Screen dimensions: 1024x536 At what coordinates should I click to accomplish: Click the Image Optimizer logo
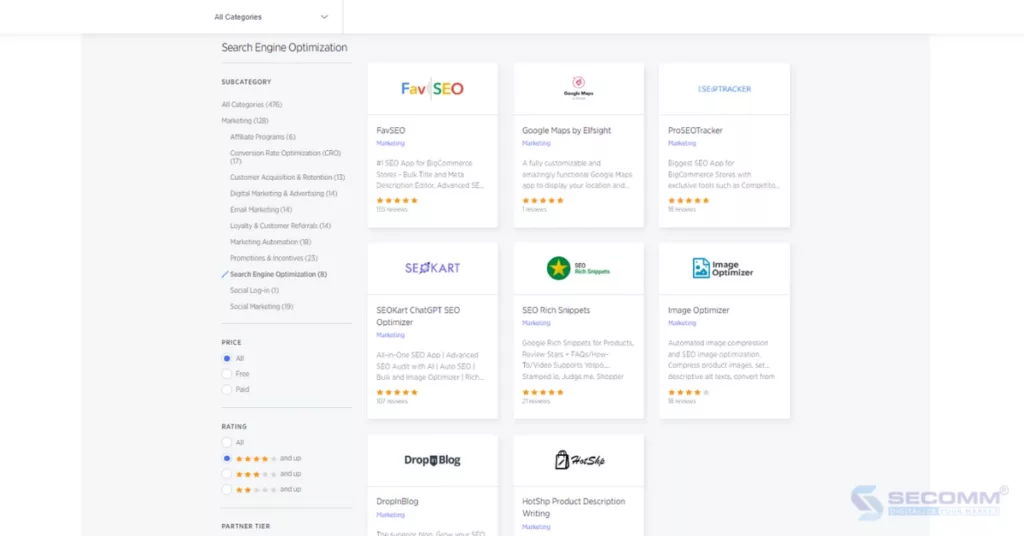723,268
